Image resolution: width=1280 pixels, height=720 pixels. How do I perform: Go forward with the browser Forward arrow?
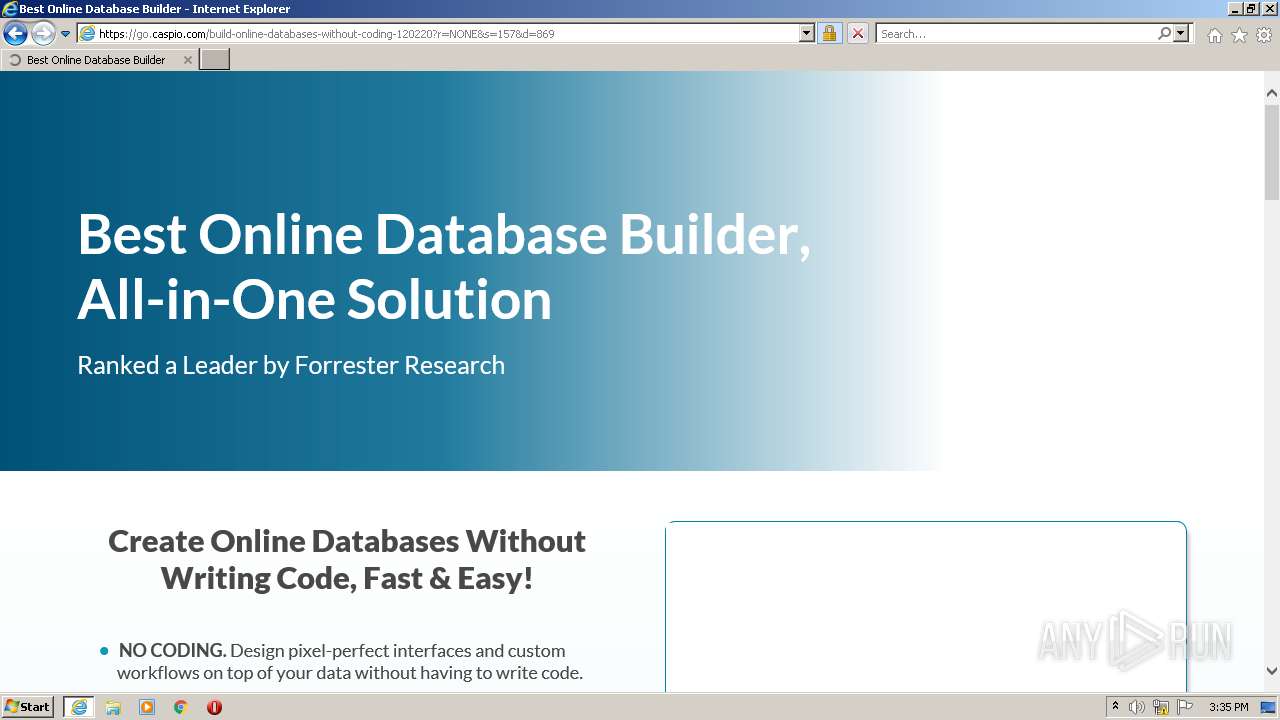pos(43,33)
